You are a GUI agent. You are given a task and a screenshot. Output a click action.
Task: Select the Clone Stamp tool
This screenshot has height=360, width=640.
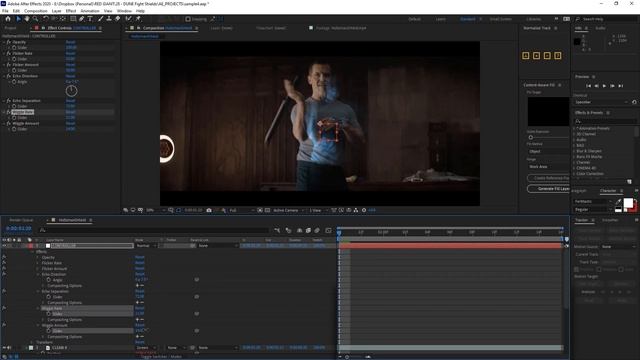coord(109,19)
